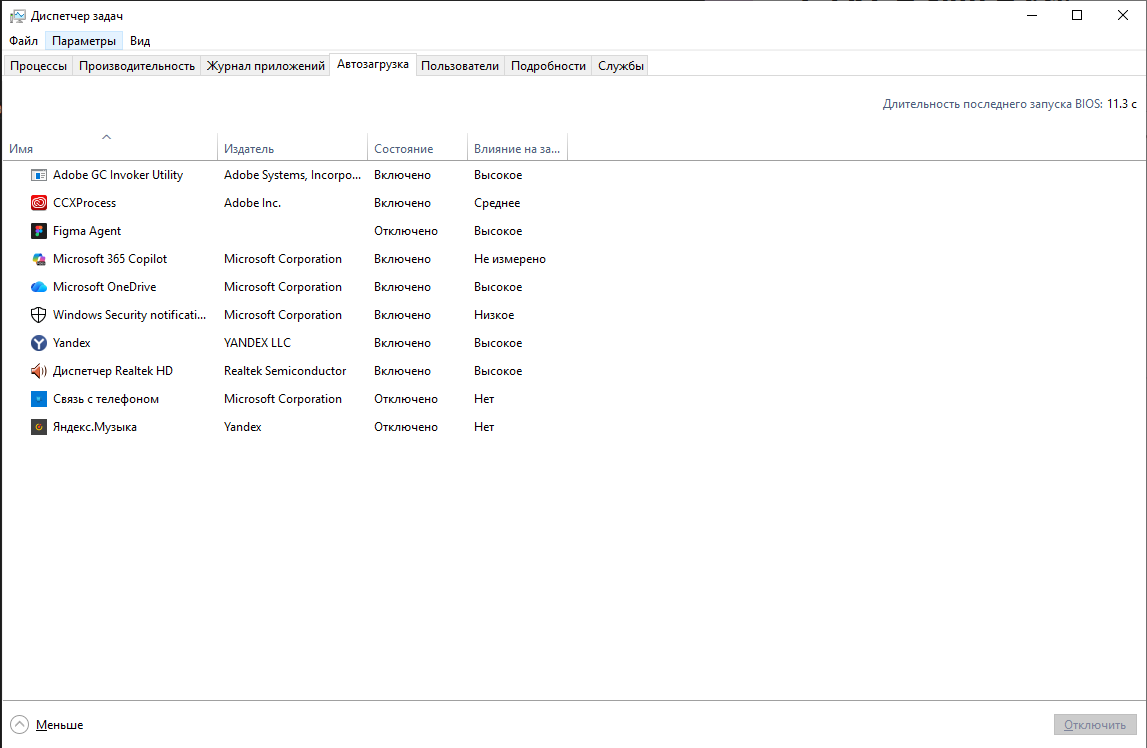Select the Yandex row name
Screen dimensions: 1147x748
click(x=72, y=343)
